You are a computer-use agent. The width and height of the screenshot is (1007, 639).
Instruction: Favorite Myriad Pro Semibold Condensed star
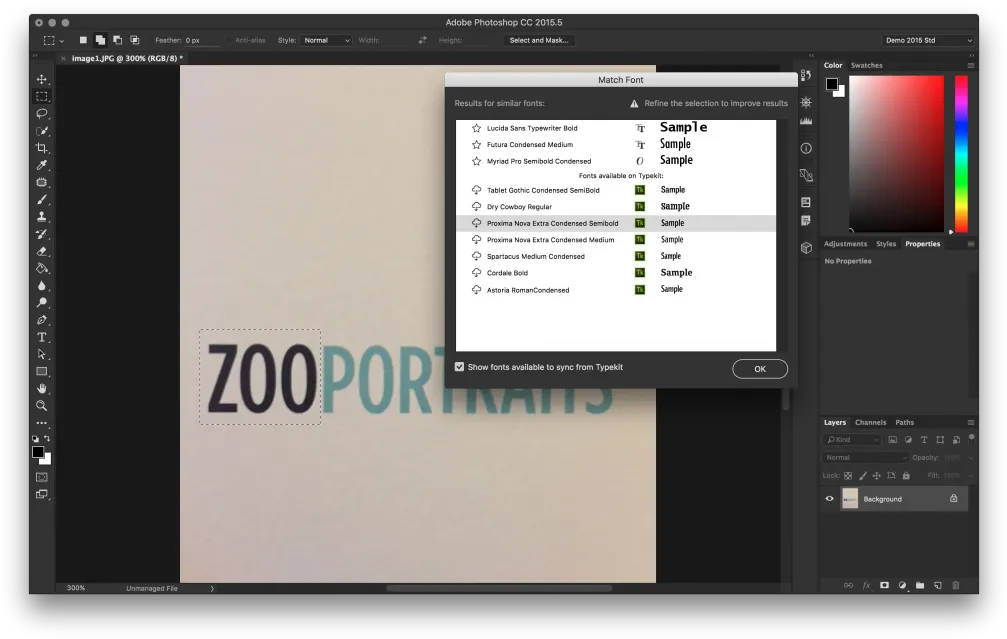pos(477,161)
